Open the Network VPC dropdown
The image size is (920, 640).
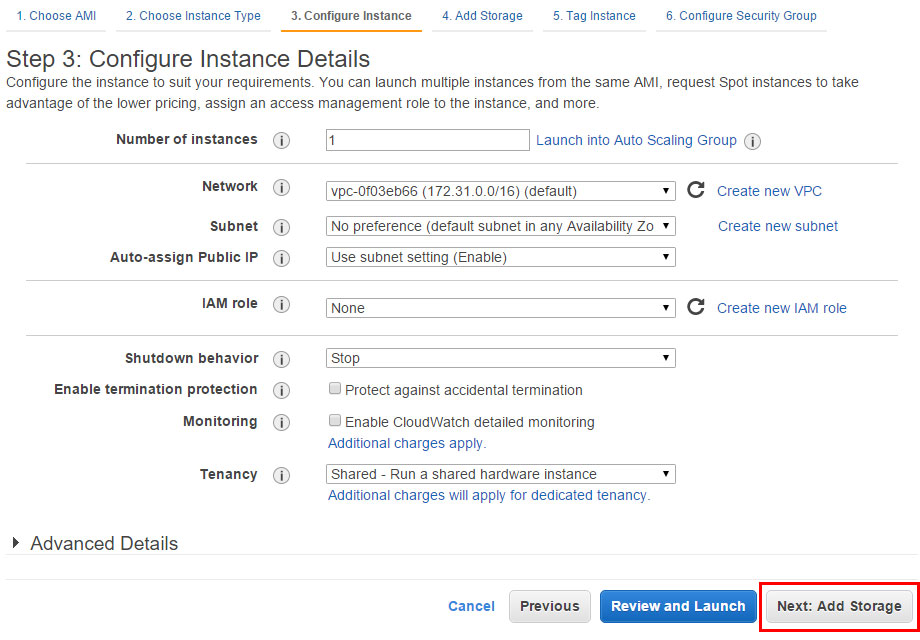point(500,191)
